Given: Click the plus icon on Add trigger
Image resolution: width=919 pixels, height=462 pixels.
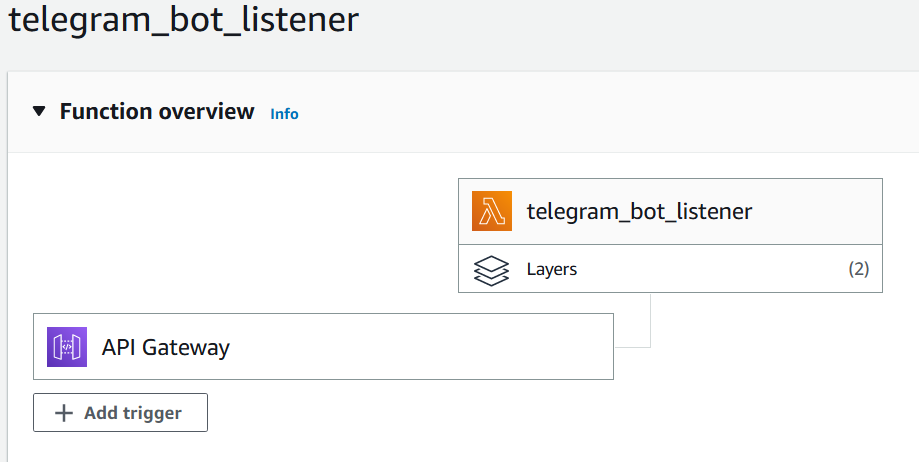Looking at the screenshot, I should click(x=64, y=413).
